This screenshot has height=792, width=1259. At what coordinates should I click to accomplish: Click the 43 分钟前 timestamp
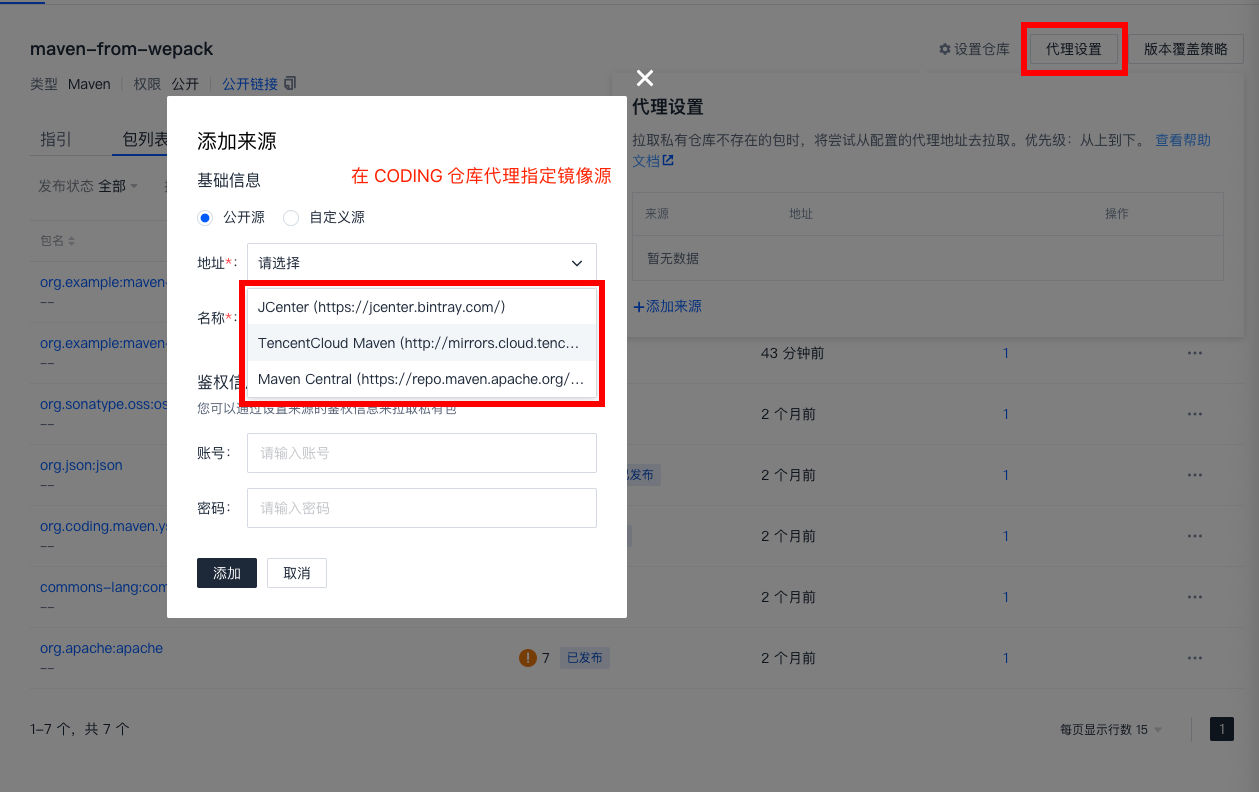pyautogui.click(x=792, y=353)
